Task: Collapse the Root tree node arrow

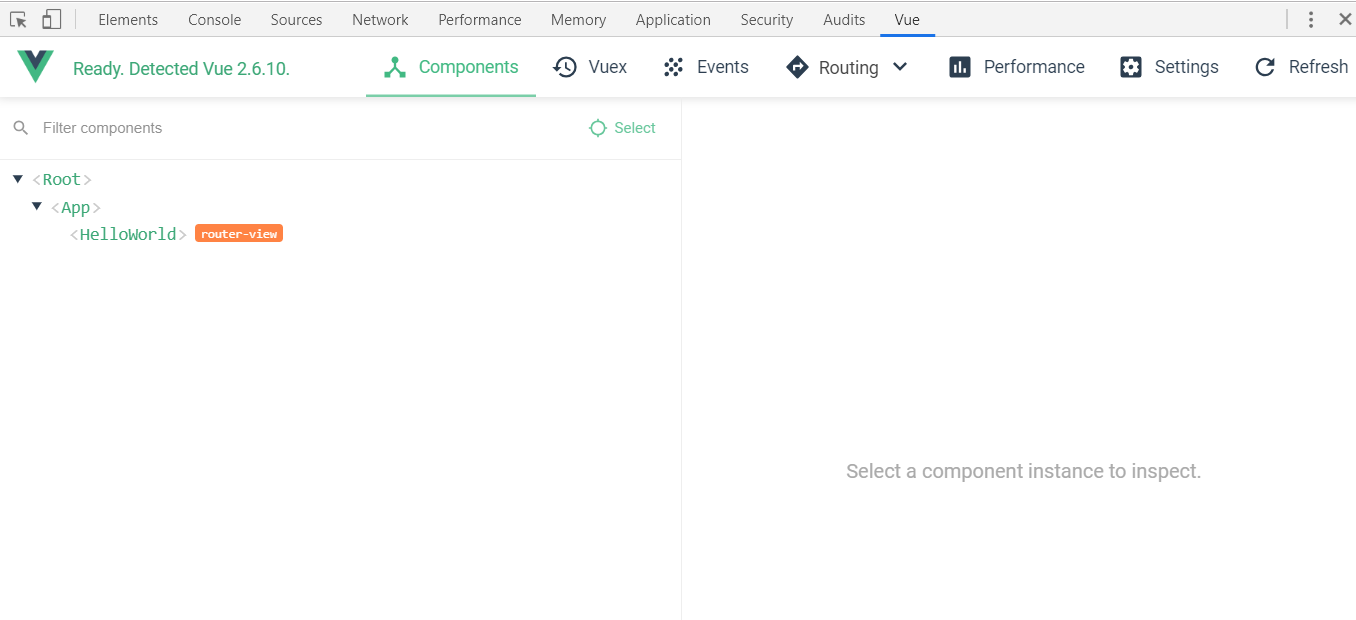Action: [x=18, y=179]
